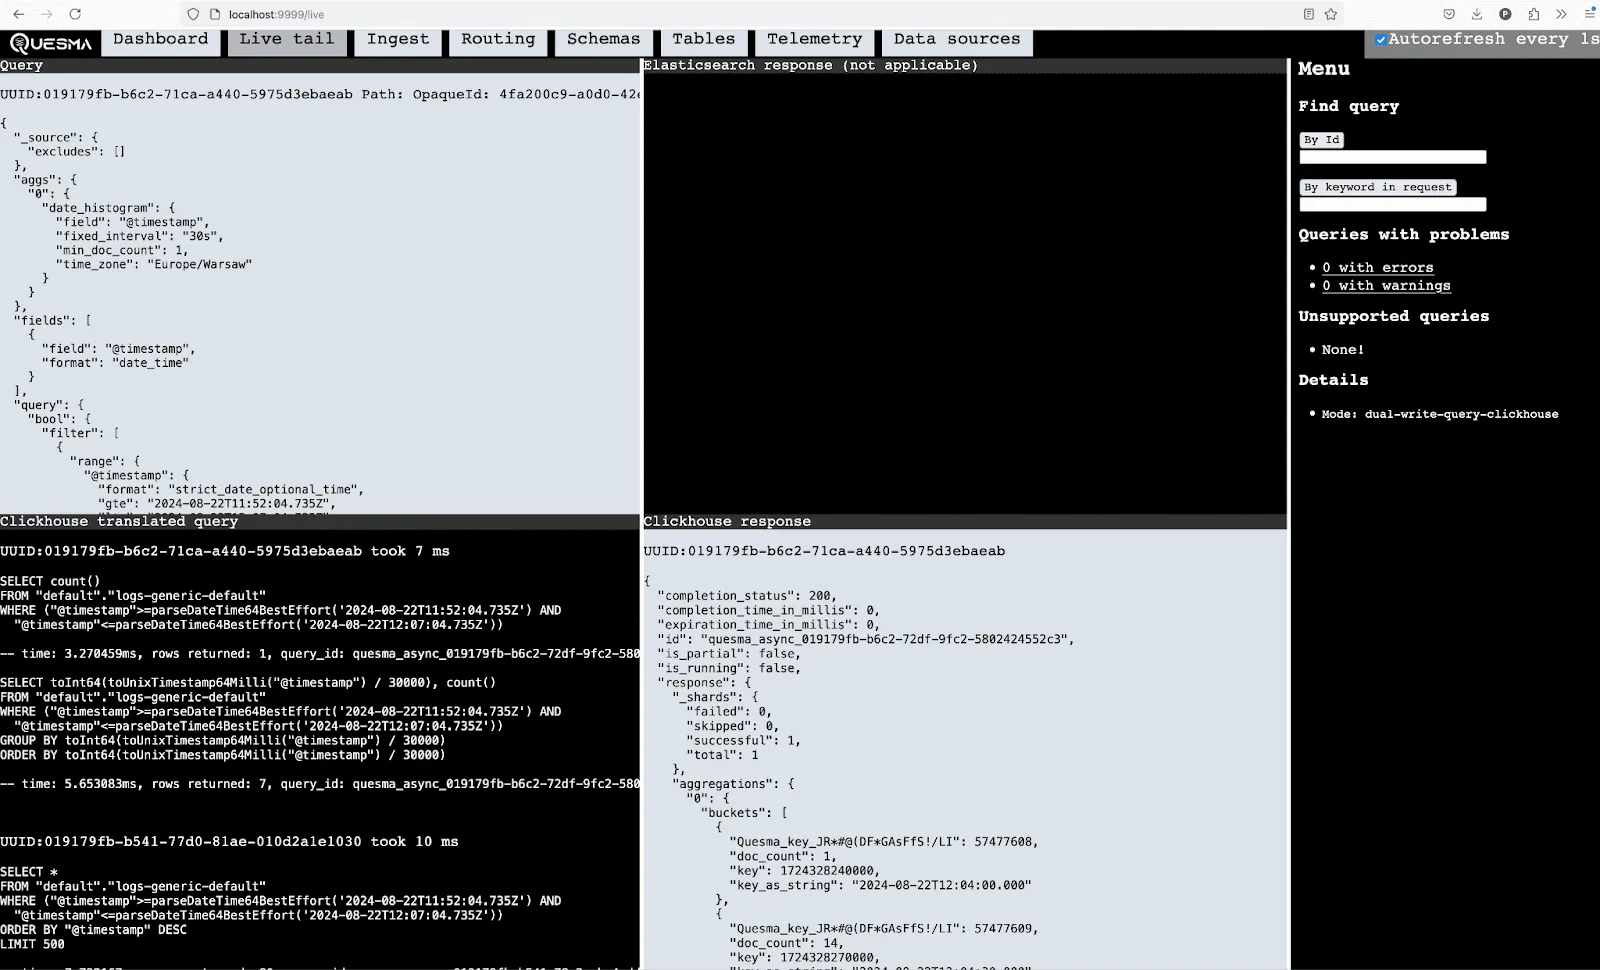Viewport: 1600px width, 970px height.
Task: Switch to the Dashboard tab
Action: 160,39
